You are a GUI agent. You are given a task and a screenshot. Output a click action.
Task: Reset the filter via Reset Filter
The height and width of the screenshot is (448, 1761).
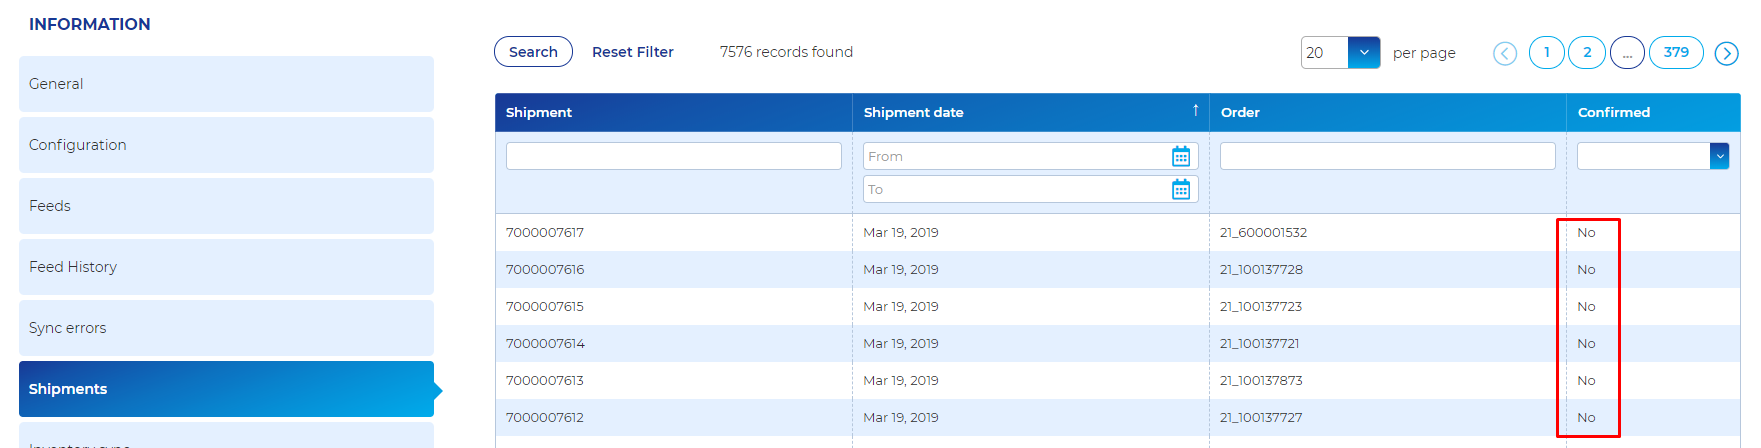tap(632, 52)
